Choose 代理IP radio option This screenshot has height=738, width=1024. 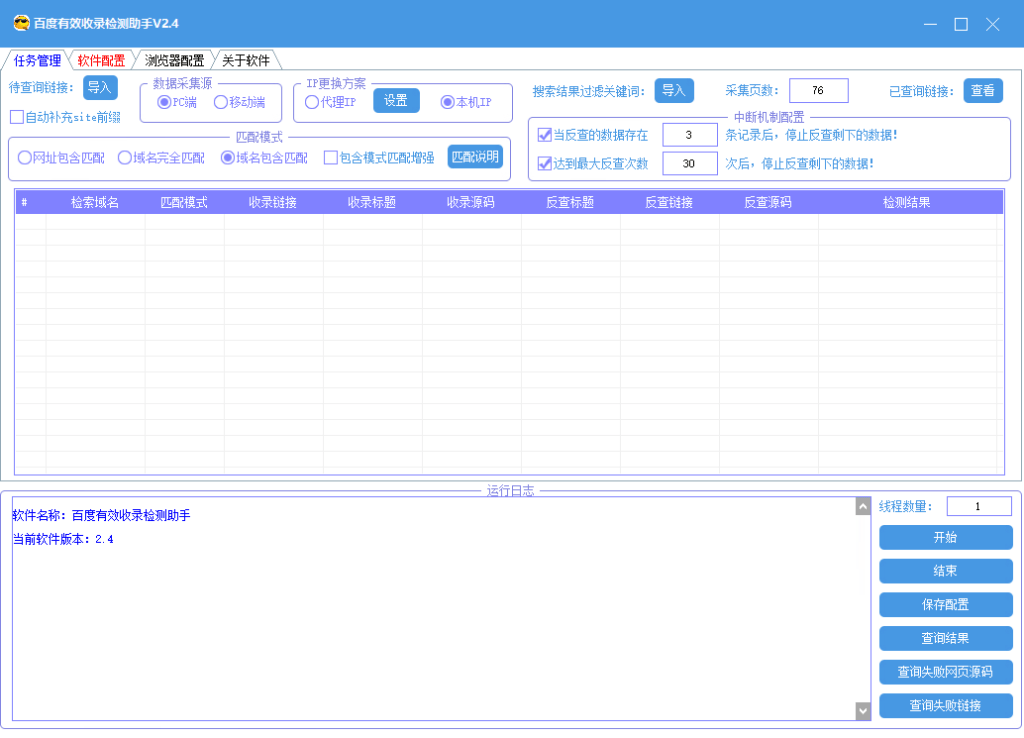[x=312, y=102]
